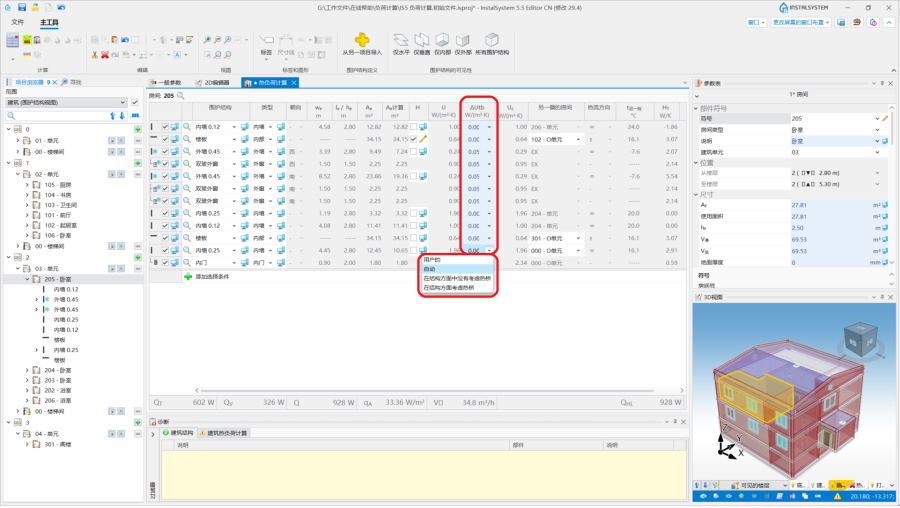
Task: Toggle the checkbox of the first 内墙 0.12 row
Action: (165, 127)
